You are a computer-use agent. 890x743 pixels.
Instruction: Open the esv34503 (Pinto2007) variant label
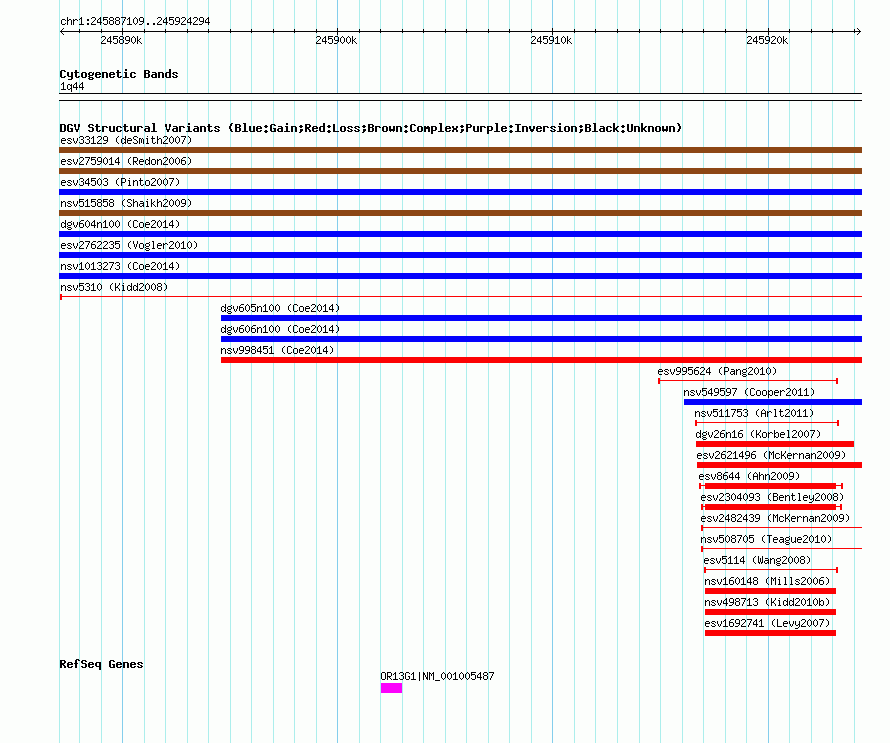(x=120, y=182)
